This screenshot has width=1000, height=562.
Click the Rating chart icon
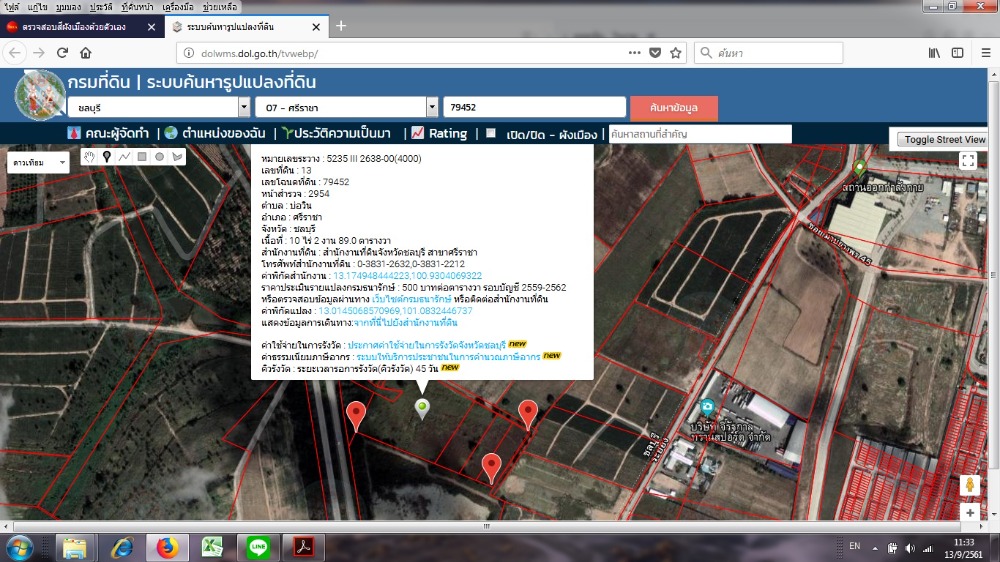pos(418,133)
